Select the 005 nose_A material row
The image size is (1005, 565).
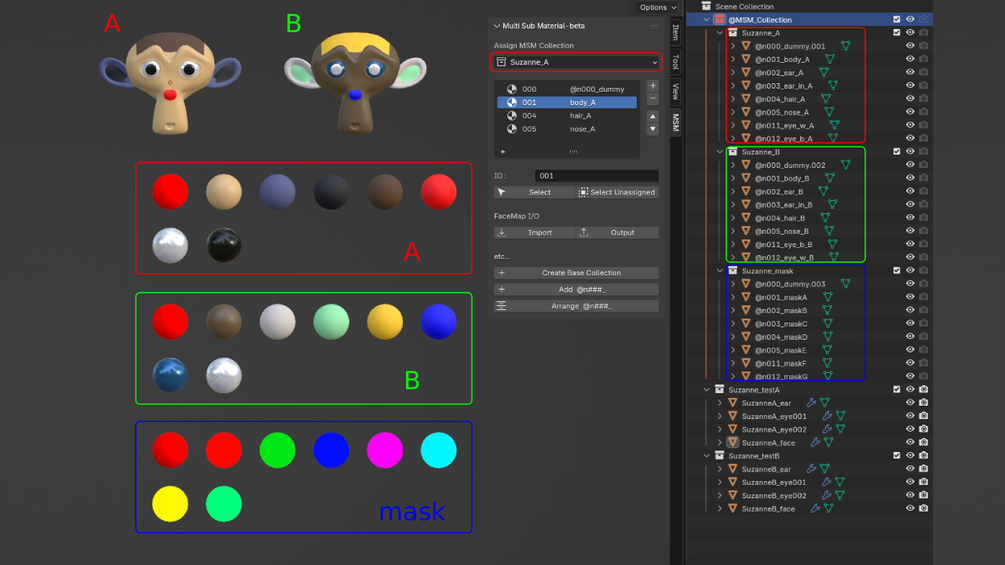tap(567, 129)
